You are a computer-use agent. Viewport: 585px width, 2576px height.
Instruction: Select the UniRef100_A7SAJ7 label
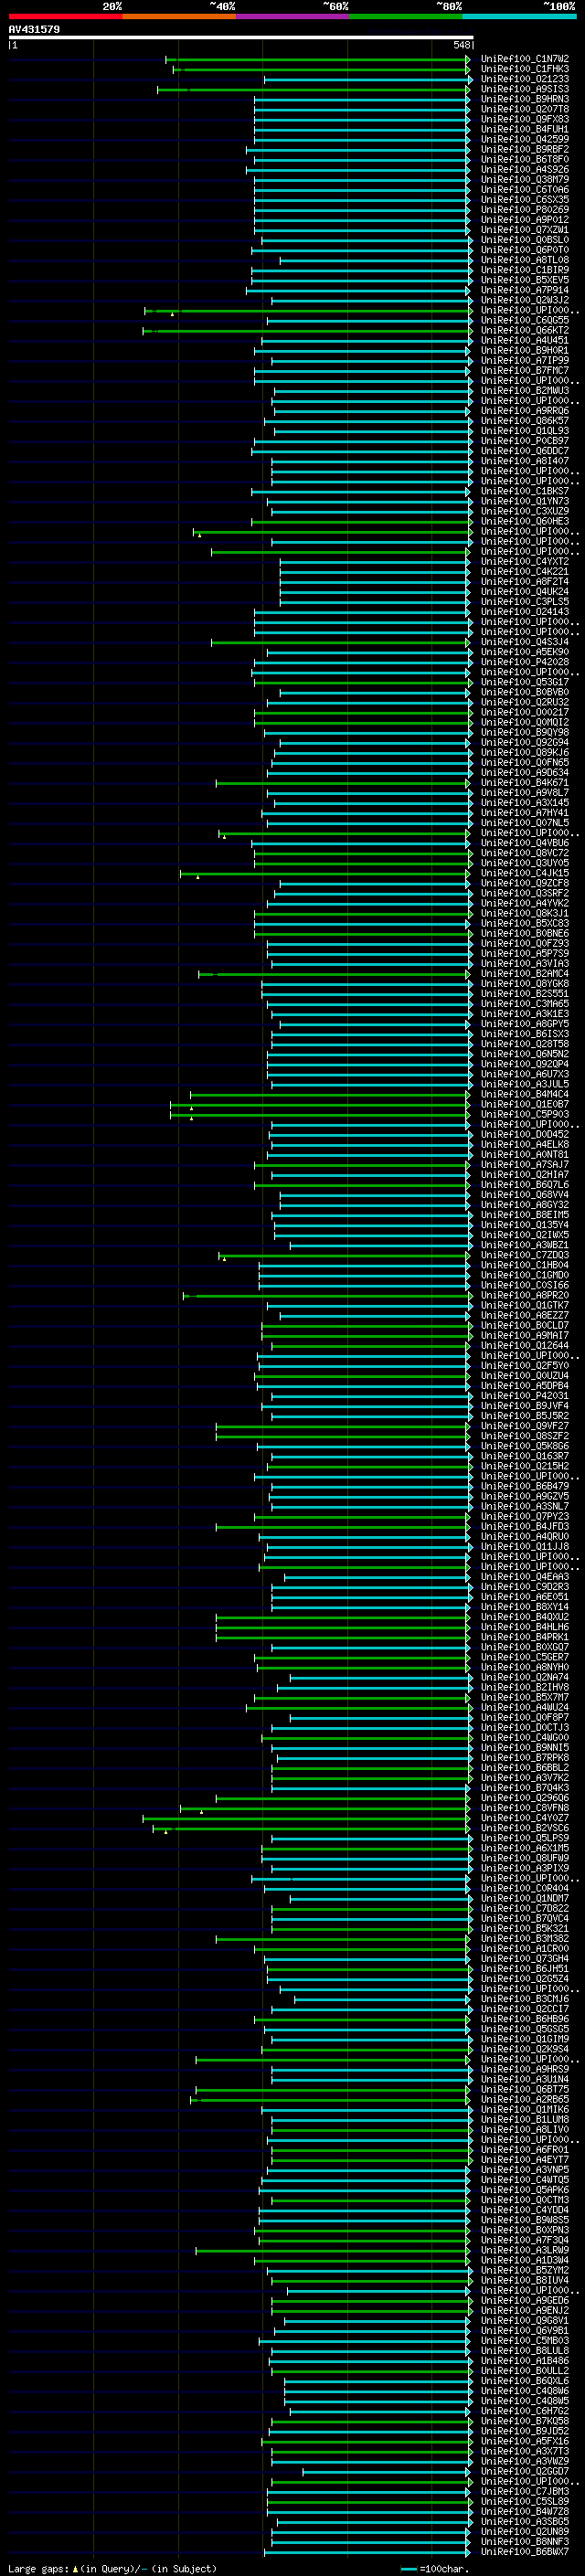(x=524, y=1164)
